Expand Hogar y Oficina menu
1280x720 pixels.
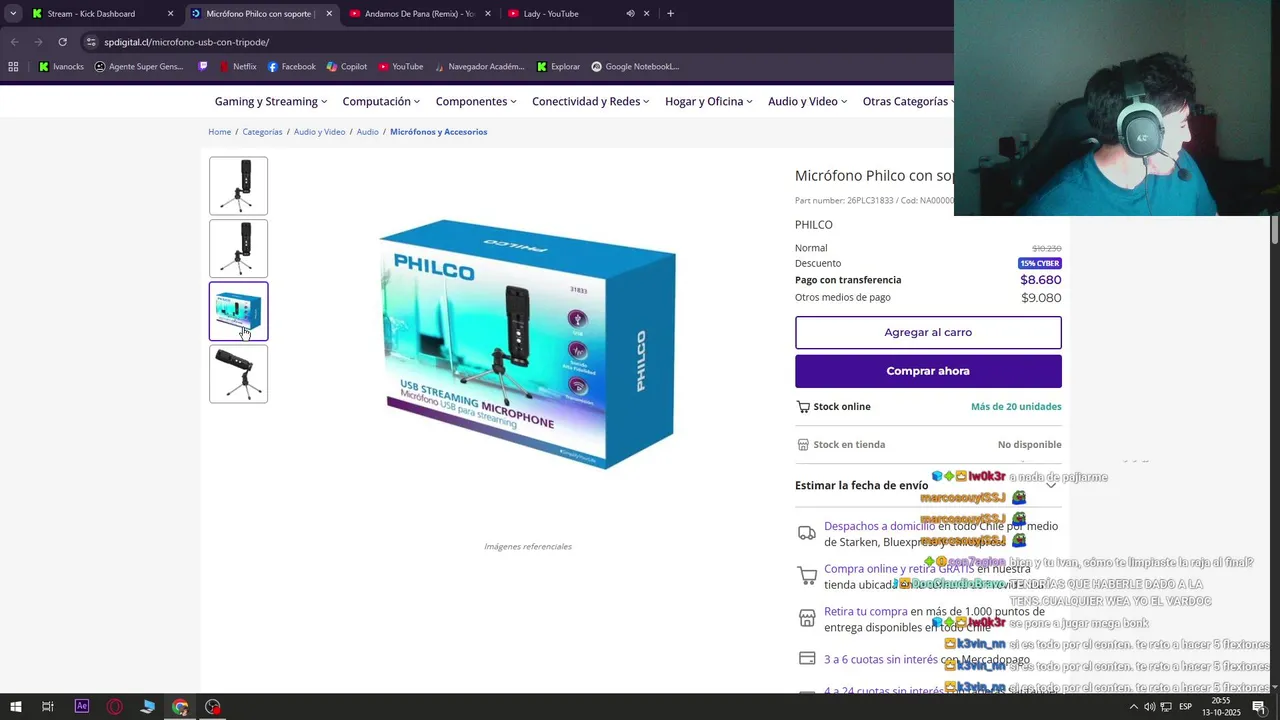pos(709,102)
